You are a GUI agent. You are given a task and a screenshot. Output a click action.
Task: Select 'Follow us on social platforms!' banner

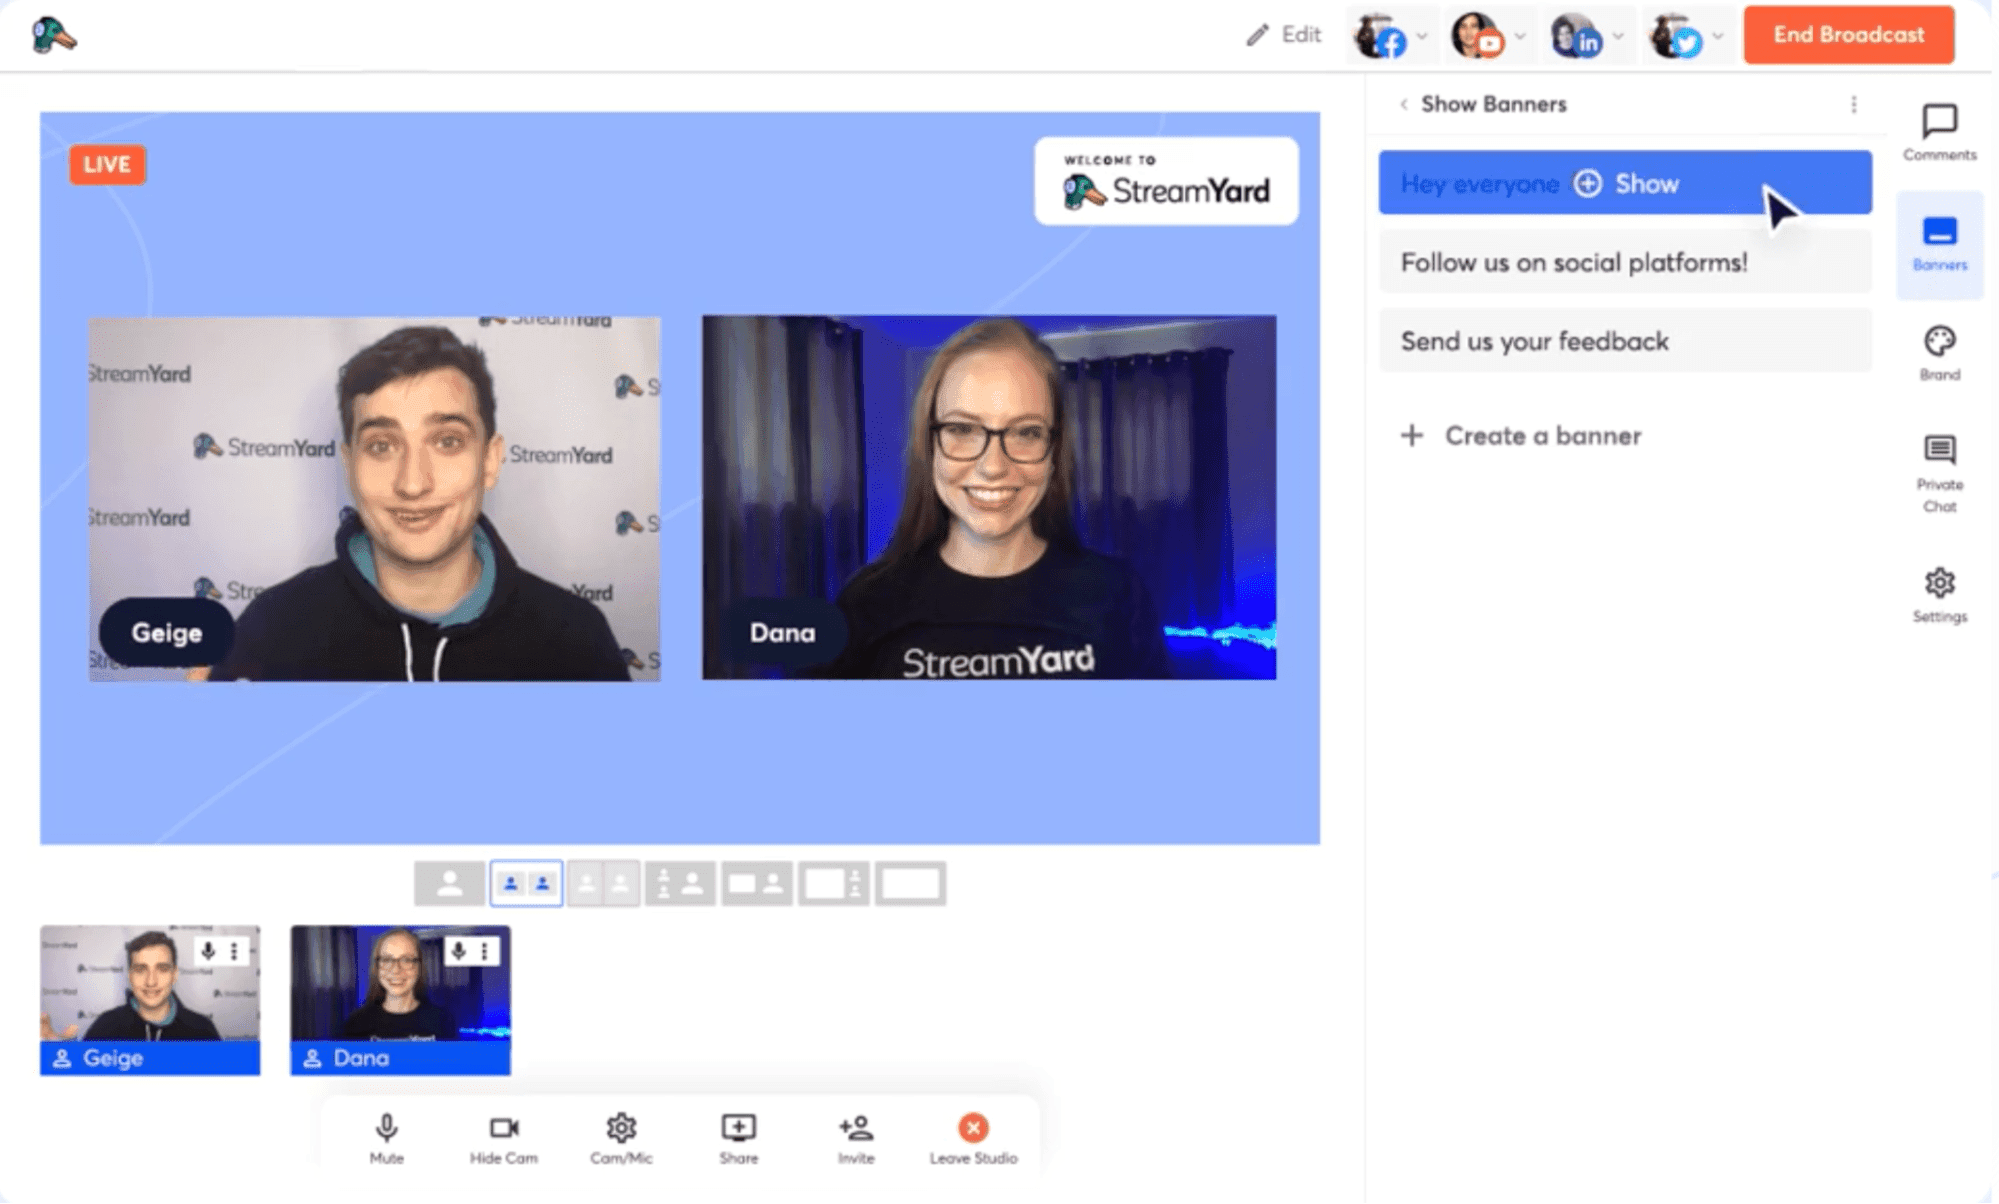1625,262
